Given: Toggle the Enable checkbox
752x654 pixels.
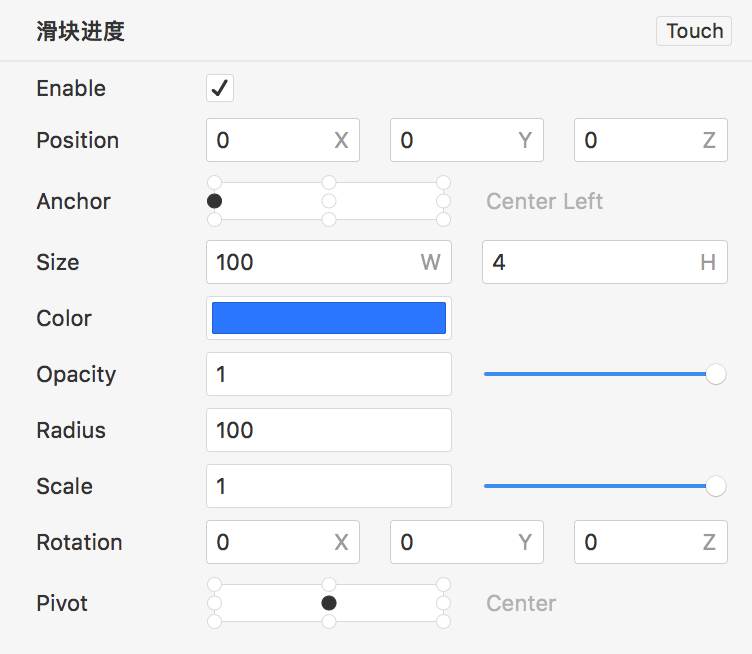Looking at the screenshot, I should (x=220, y=88).
